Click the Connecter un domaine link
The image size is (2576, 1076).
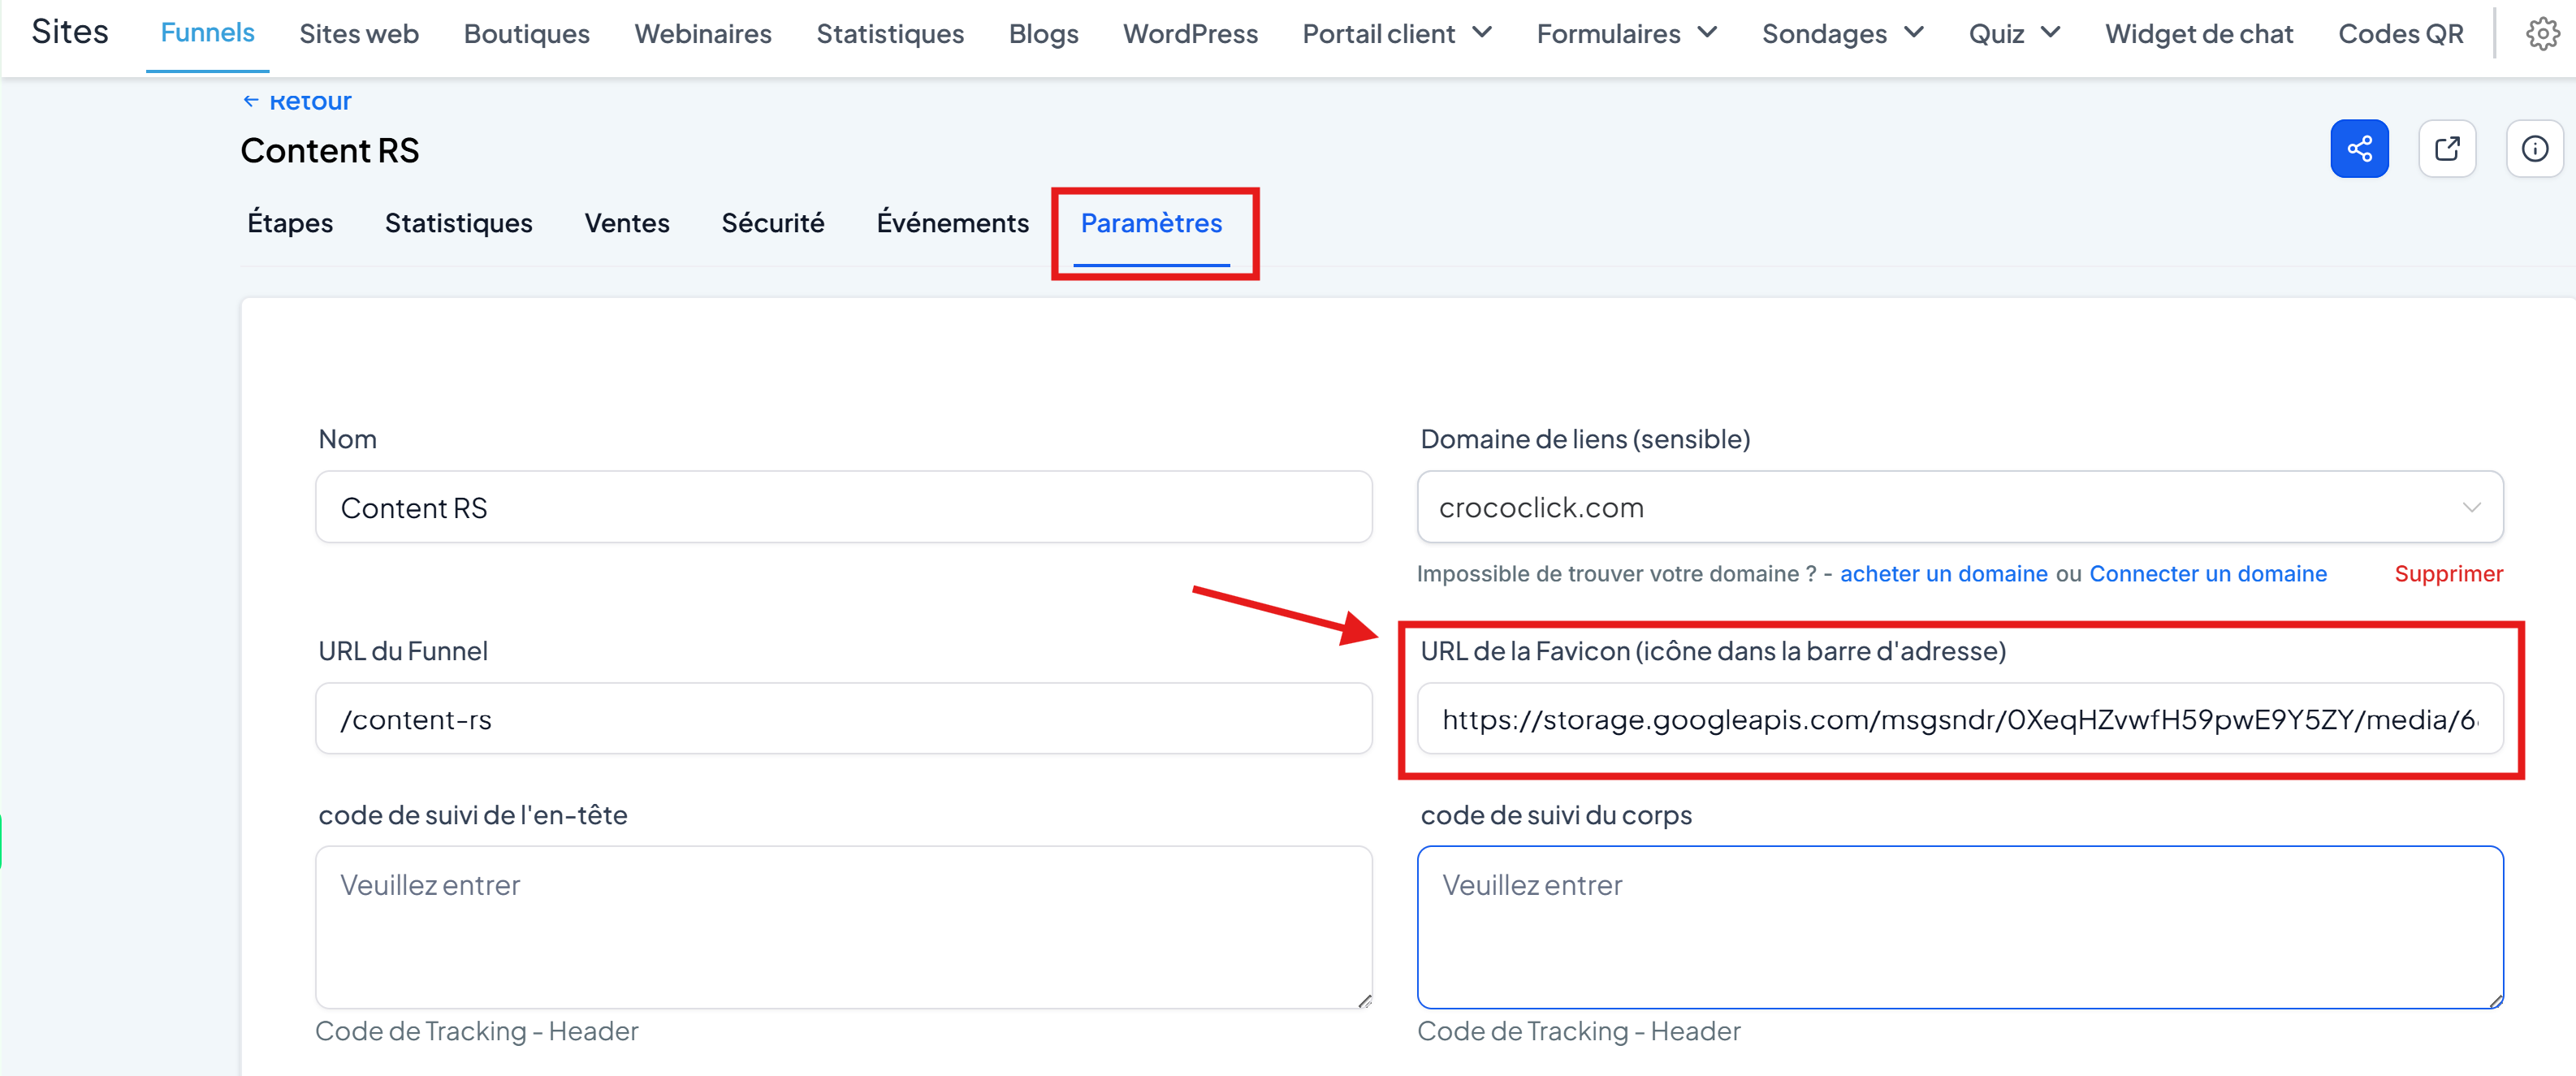pyautogui.click(x=2207, y=574)
